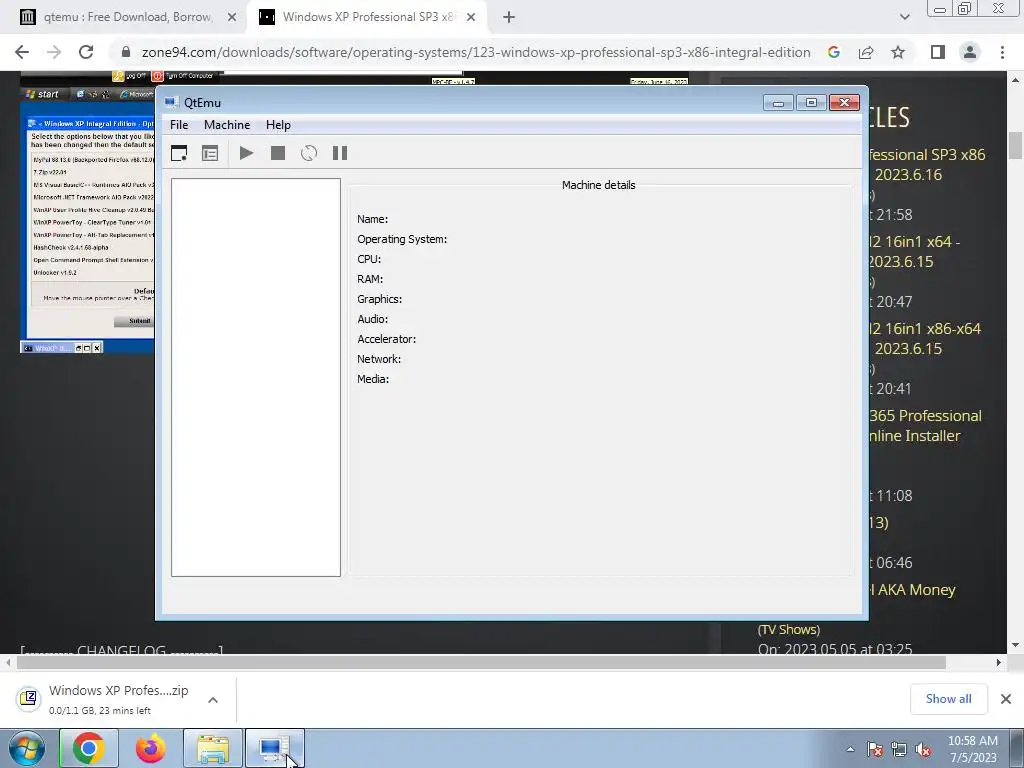The height and width of the screenshot is (768, 1024).
Task: Click Show all downloads
Action: point(948,699)
